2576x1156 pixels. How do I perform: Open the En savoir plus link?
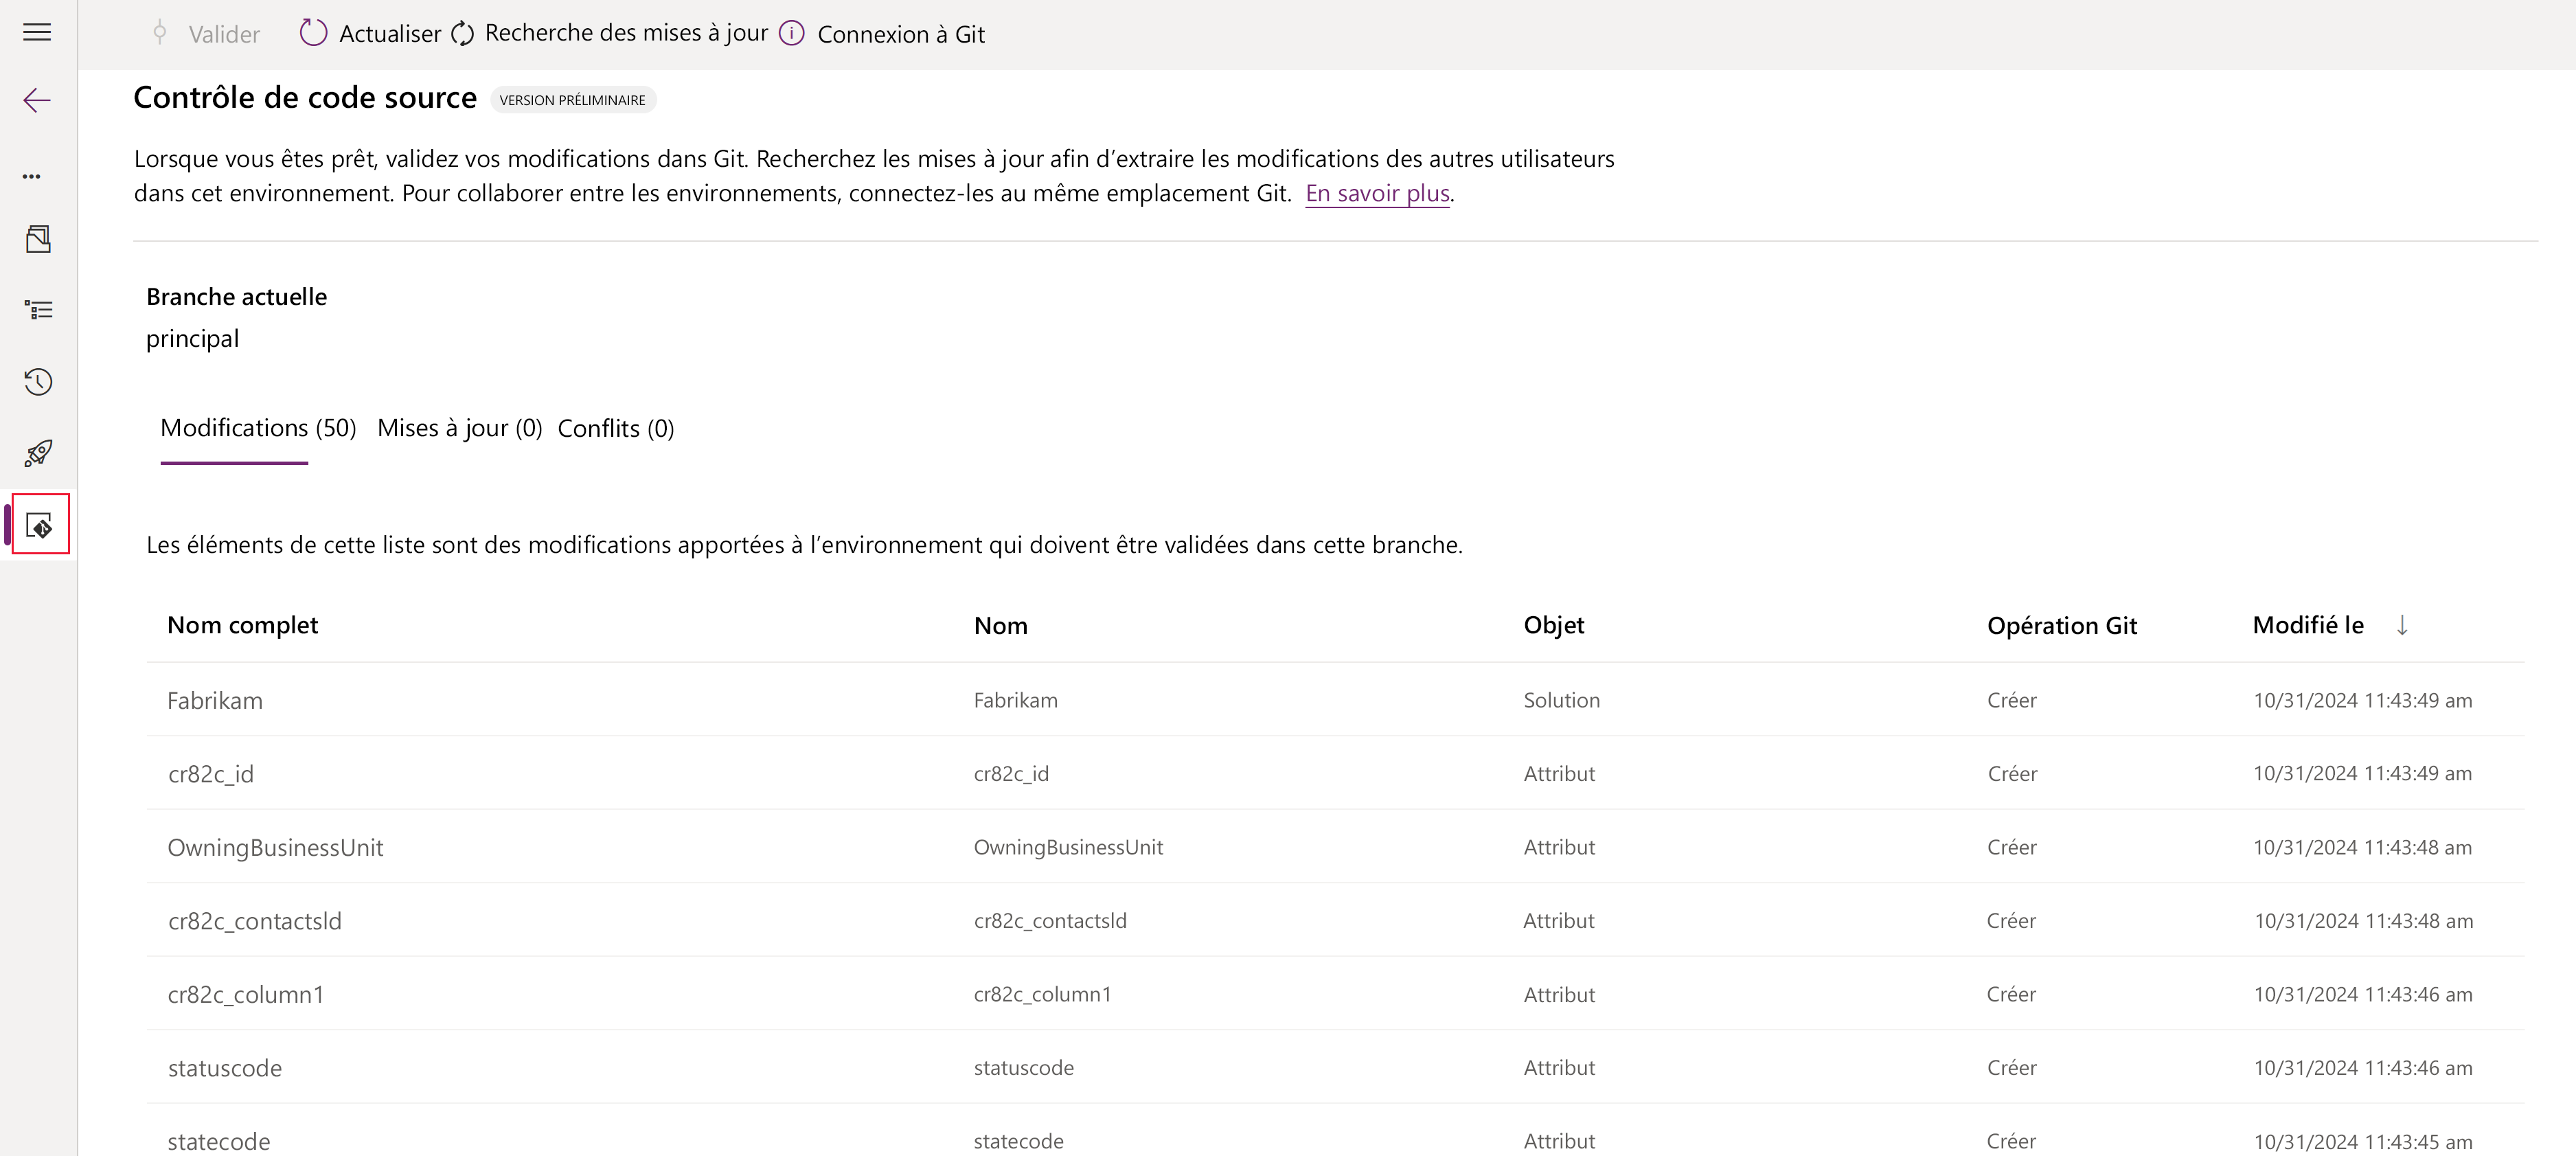pyautogui.click(x=1376, y=193)
